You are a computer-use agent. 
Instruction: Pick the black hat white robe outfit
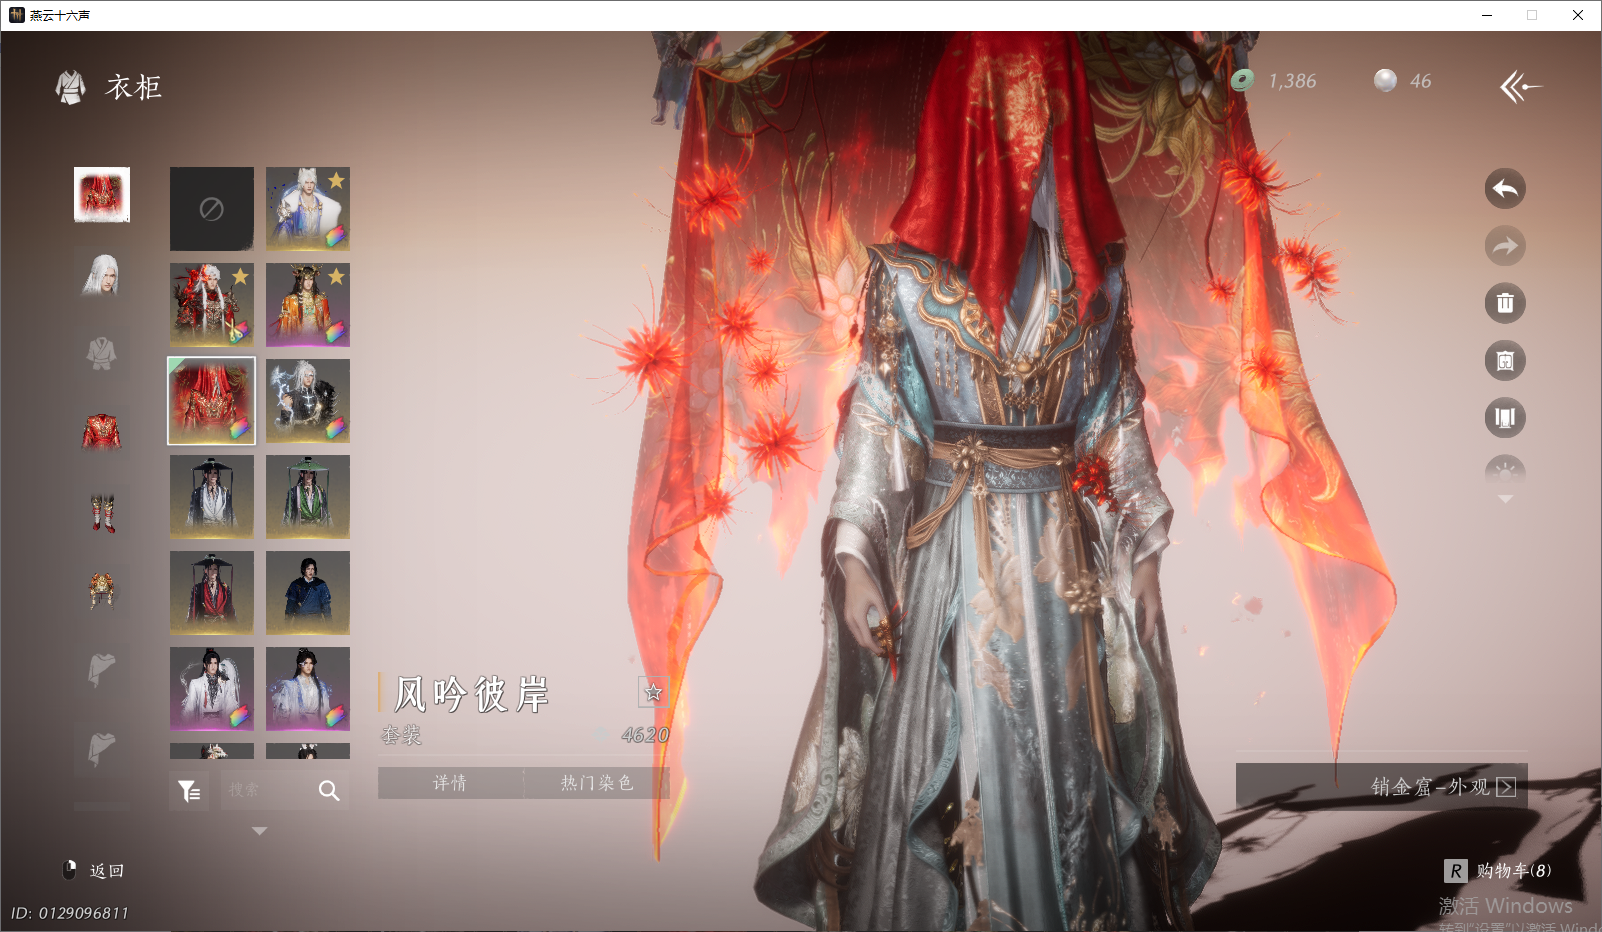coord(212,497)
